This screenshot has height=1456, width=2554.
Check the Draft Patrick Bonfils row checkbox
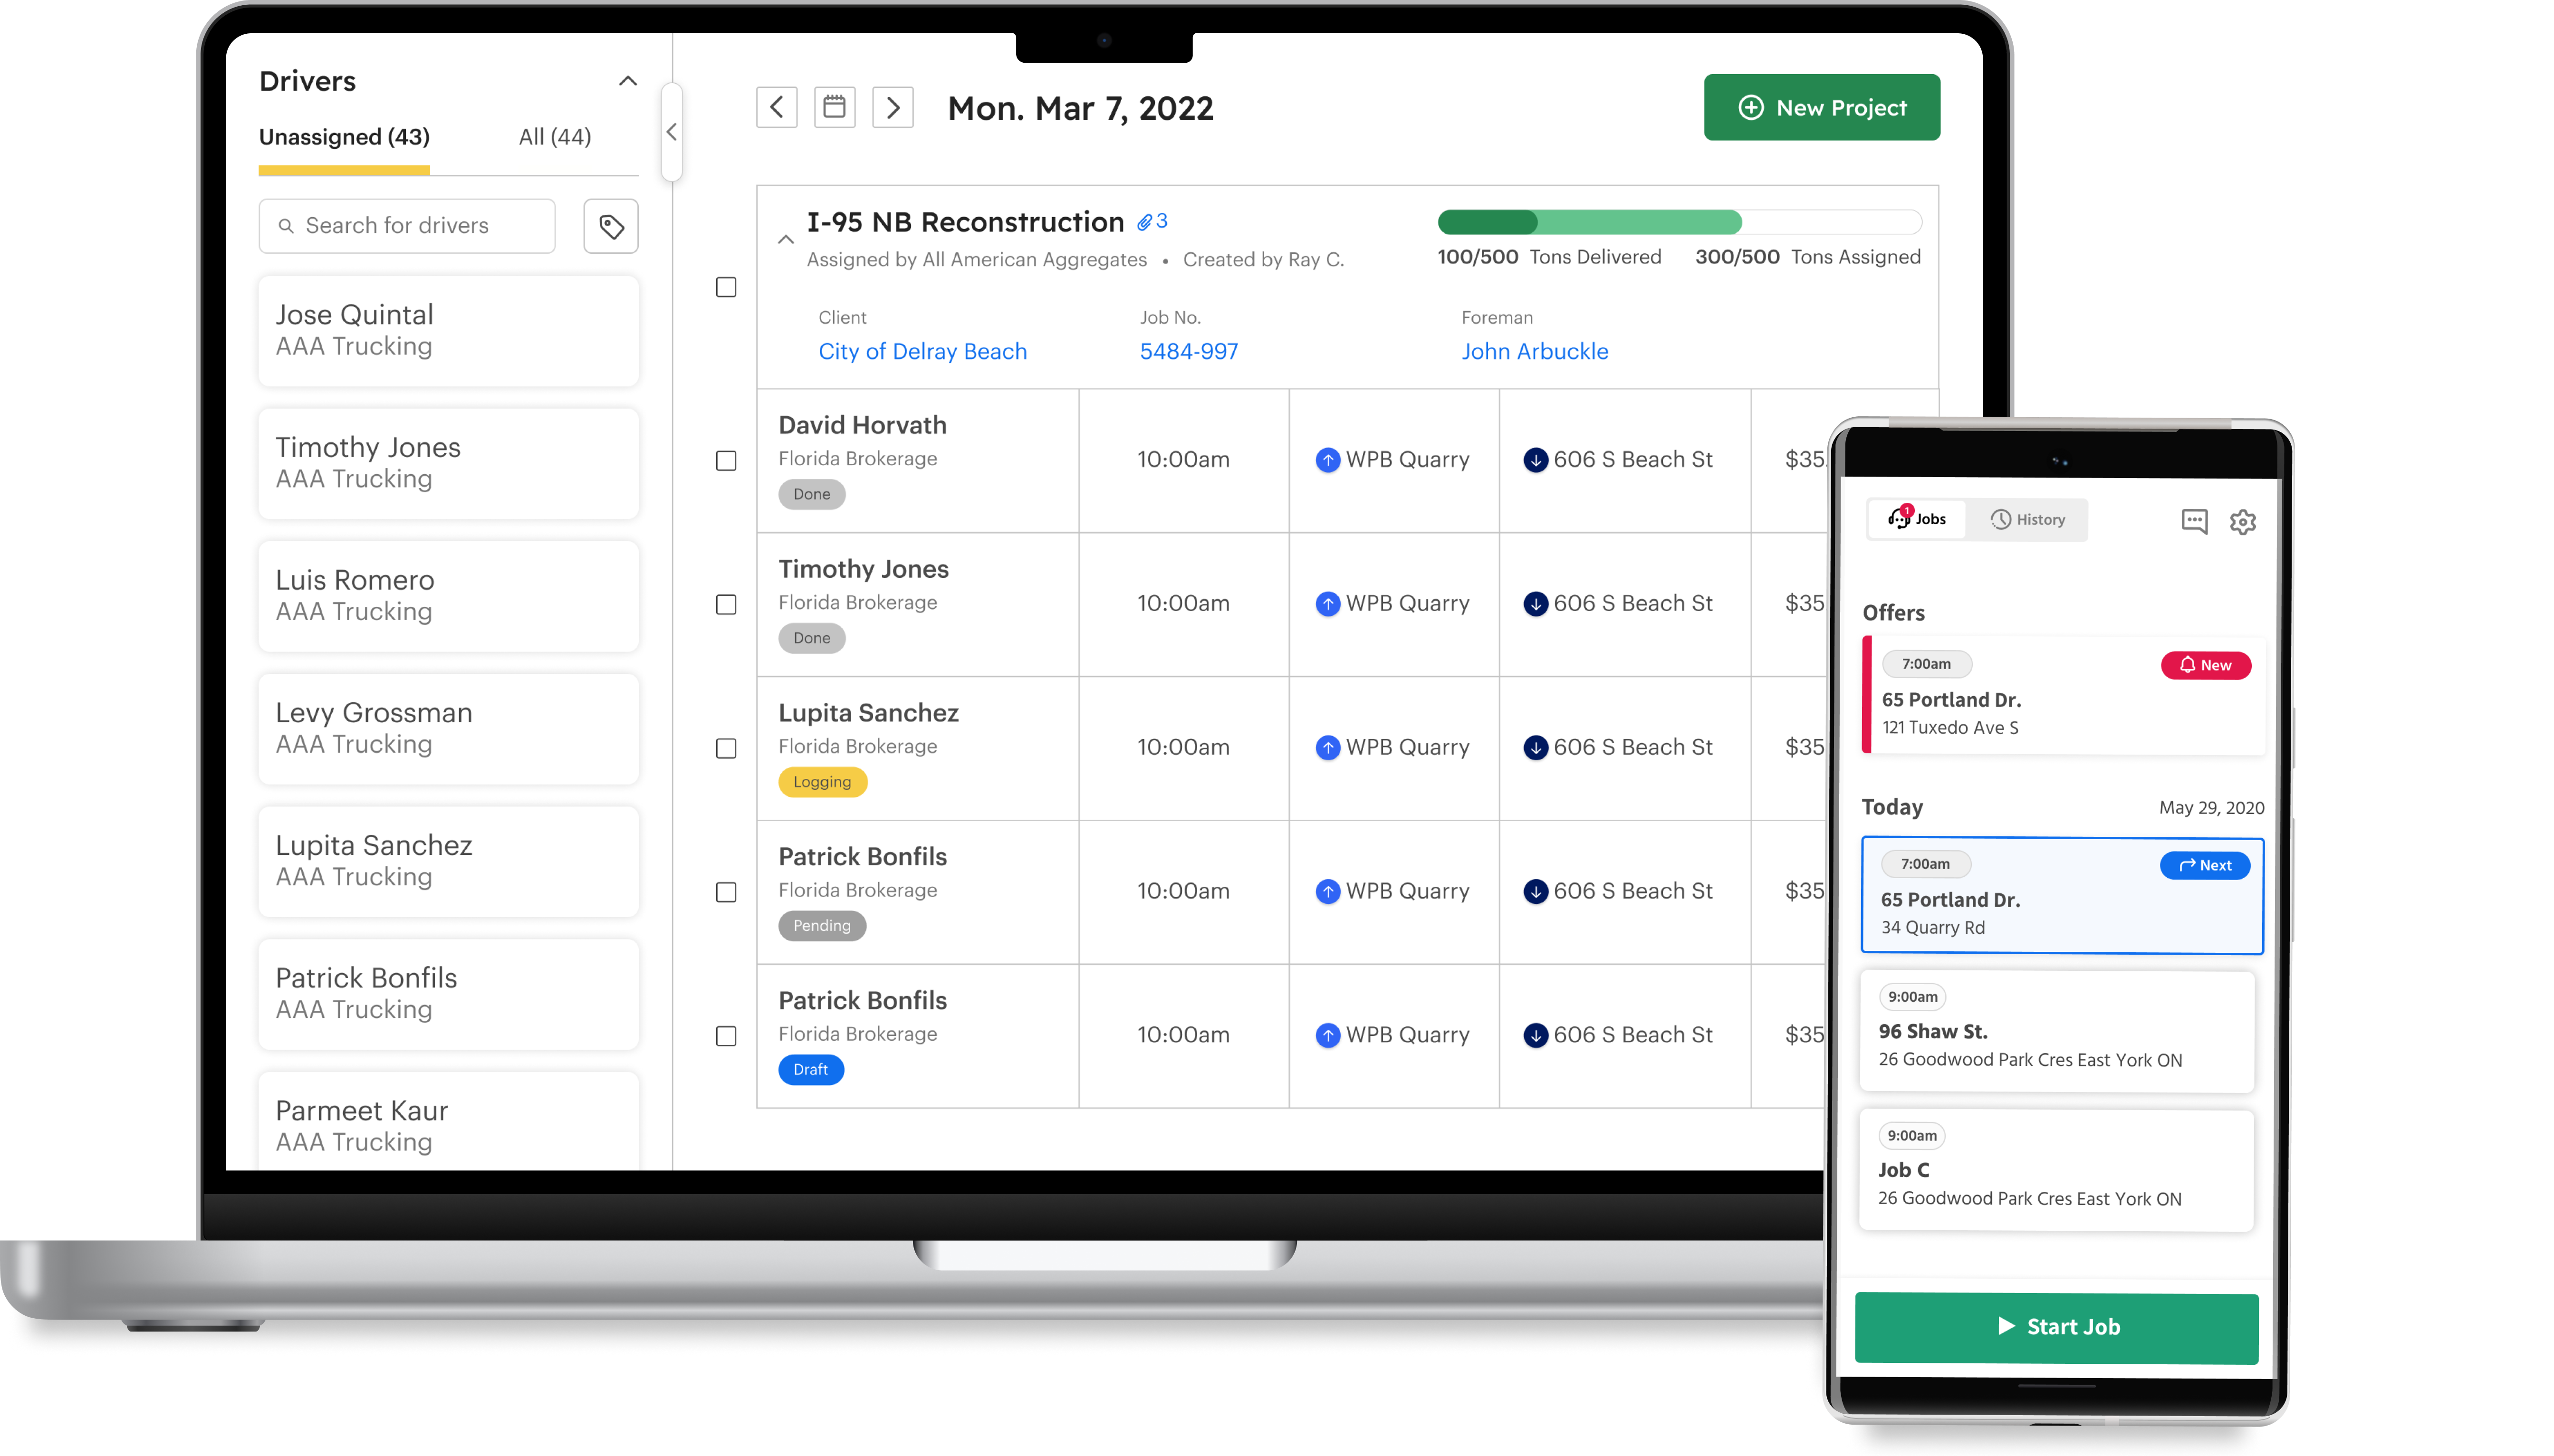[x=726, y=1036]
